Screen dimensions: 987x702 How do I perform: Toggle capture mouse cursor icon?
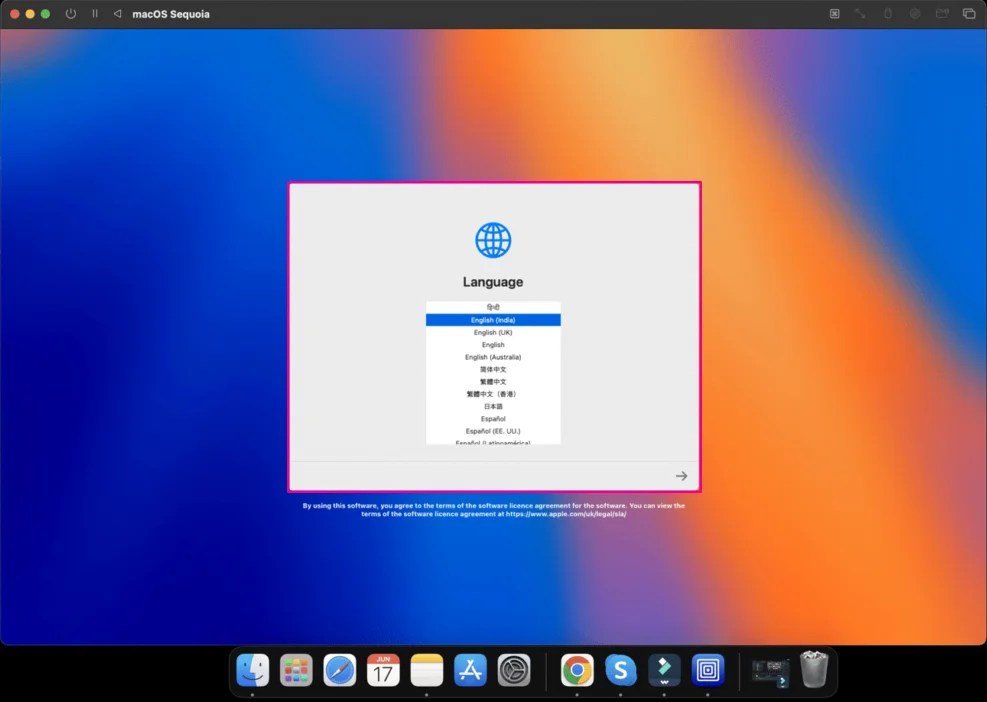(x=834, y=13)
